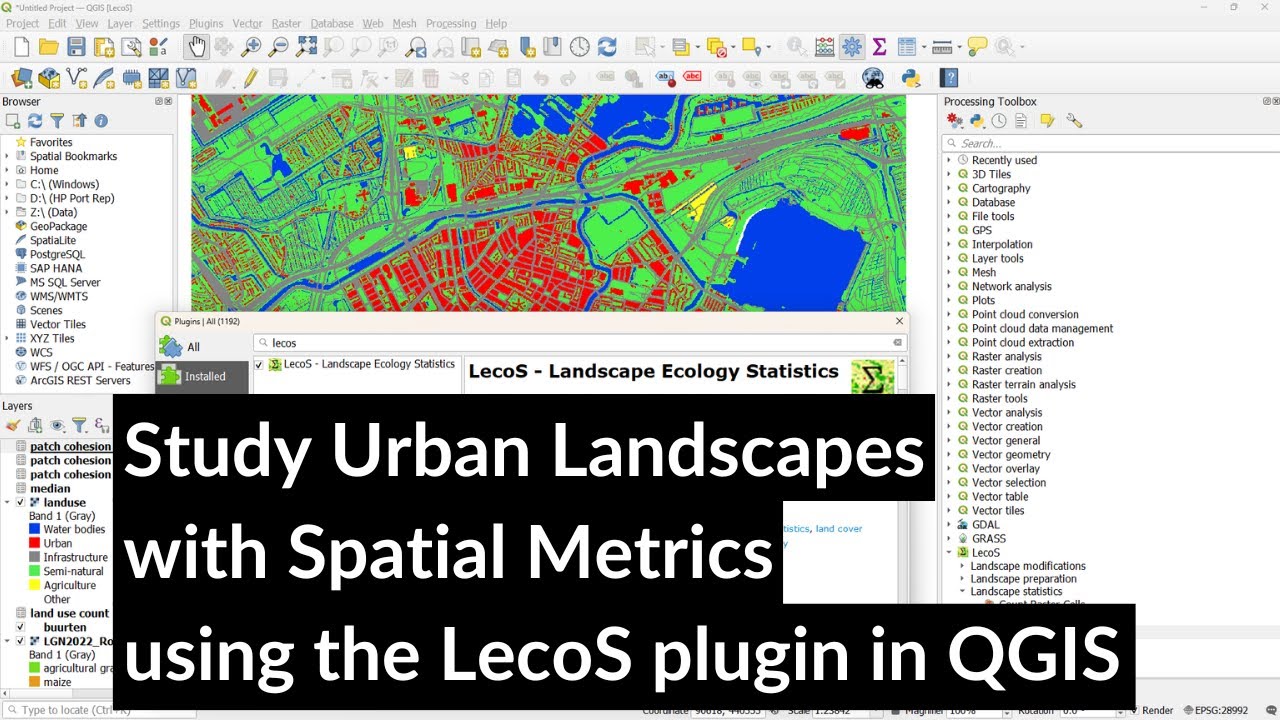
Task: Open the temporal controller clock icon
Action: pyautogui.click(x=580, y=46)
